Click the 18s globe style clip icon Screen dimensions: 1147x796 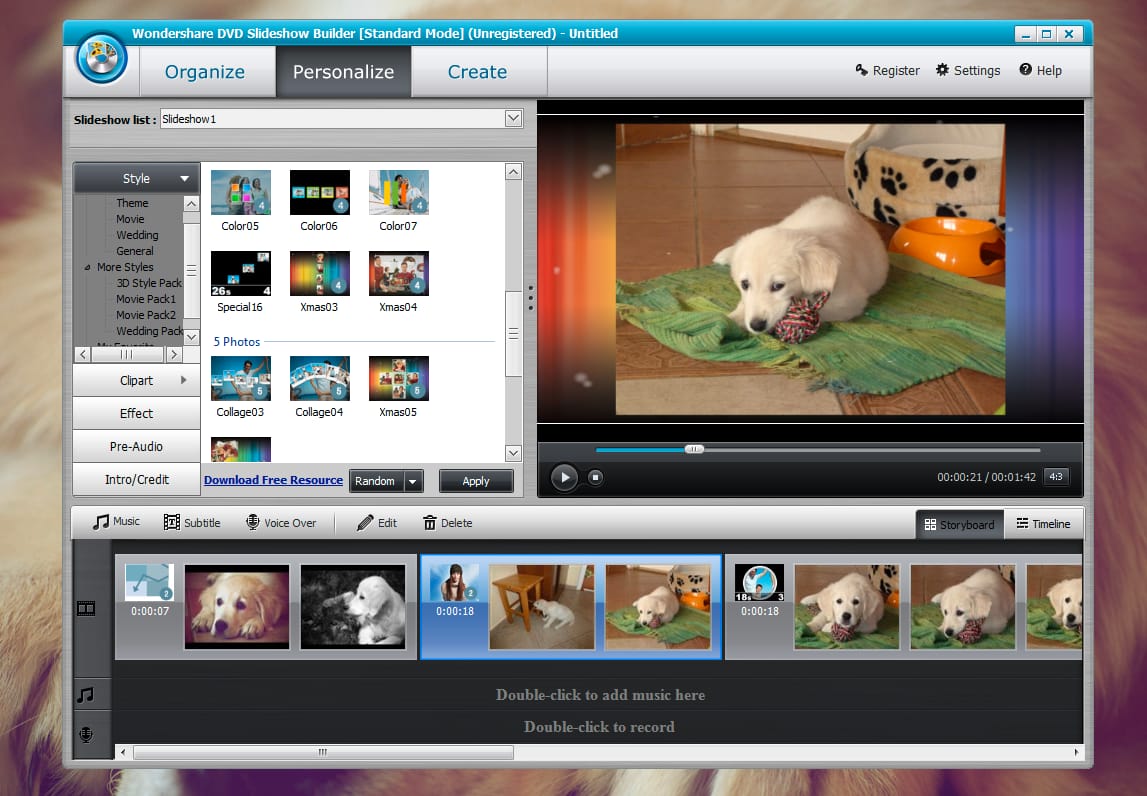(759, 582)
